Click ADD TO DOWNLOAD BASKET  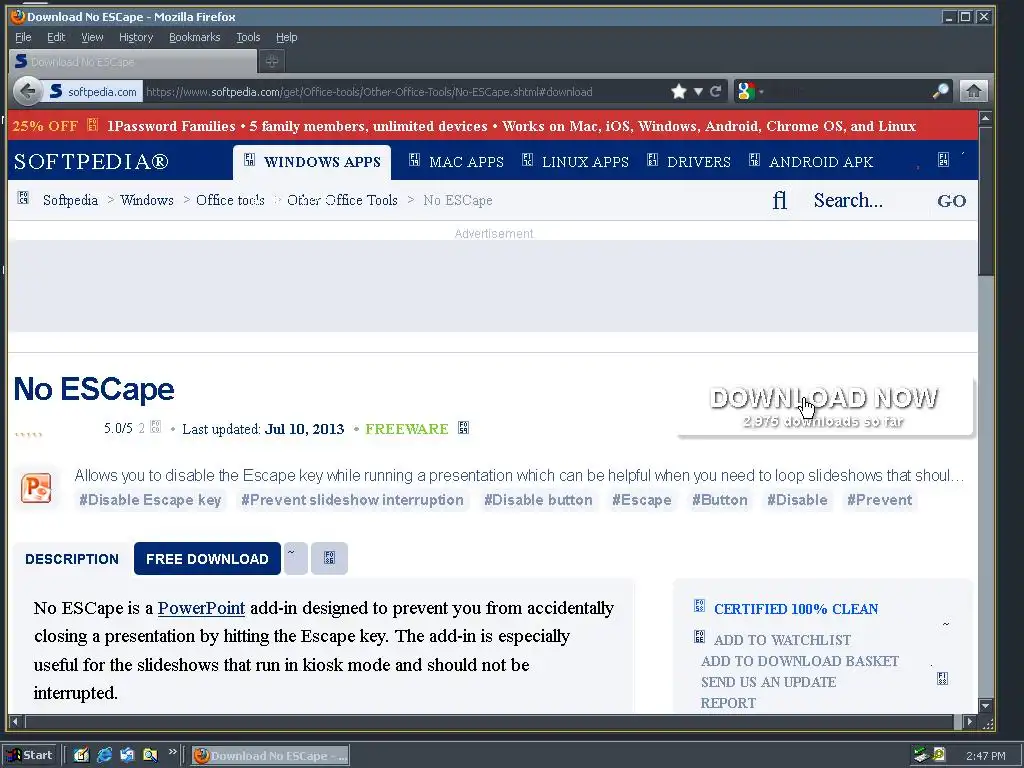pyautogui.click(x=800, y=661)
